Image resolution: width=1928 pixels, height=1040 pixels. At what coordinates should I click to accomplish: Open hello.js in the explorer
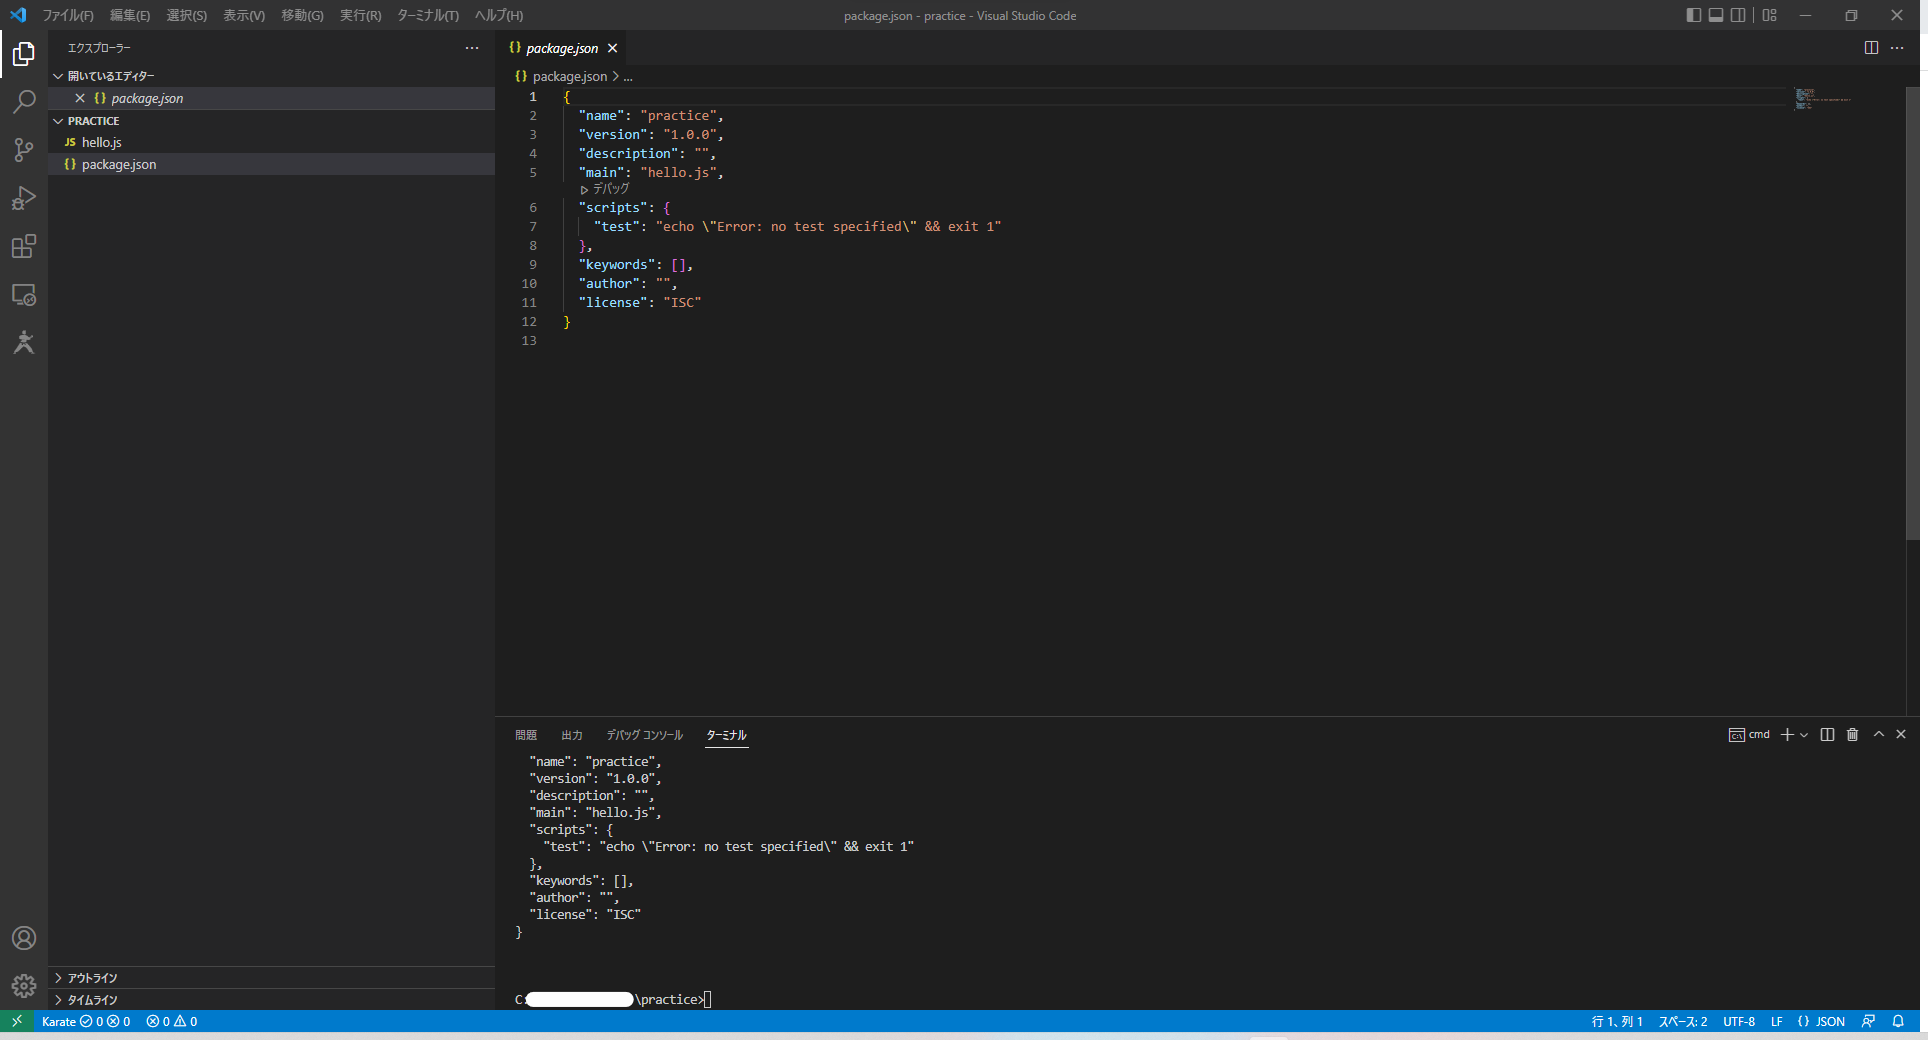coord(101,142)
